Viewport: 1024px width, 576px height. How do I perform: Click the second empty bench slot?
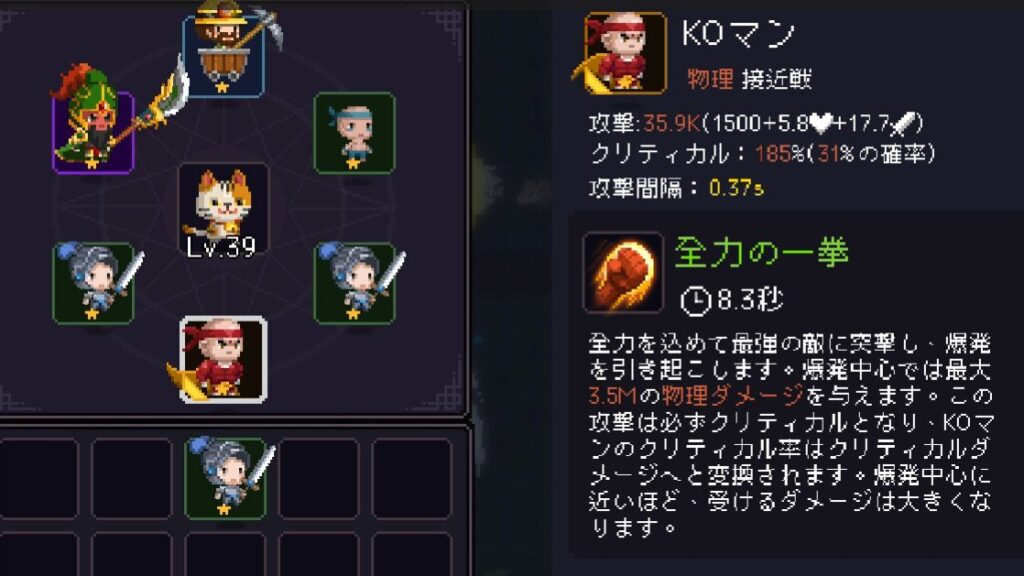[131, 478]
